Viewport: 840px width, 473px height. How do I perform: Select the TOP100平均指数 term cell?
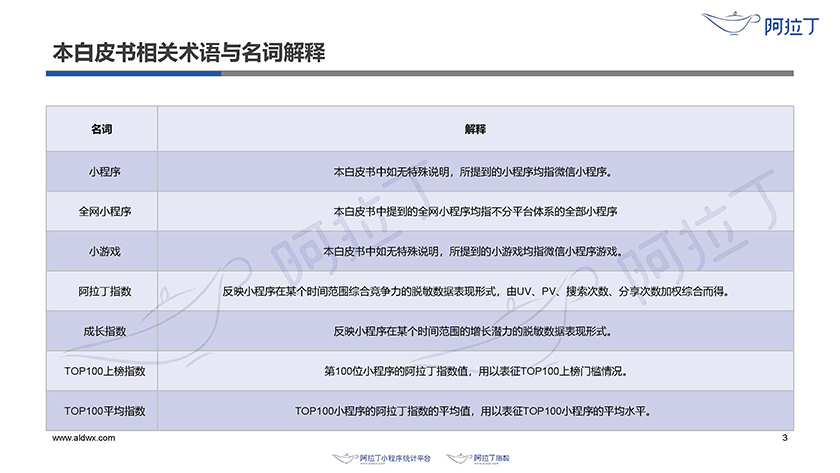coord(102,411)
